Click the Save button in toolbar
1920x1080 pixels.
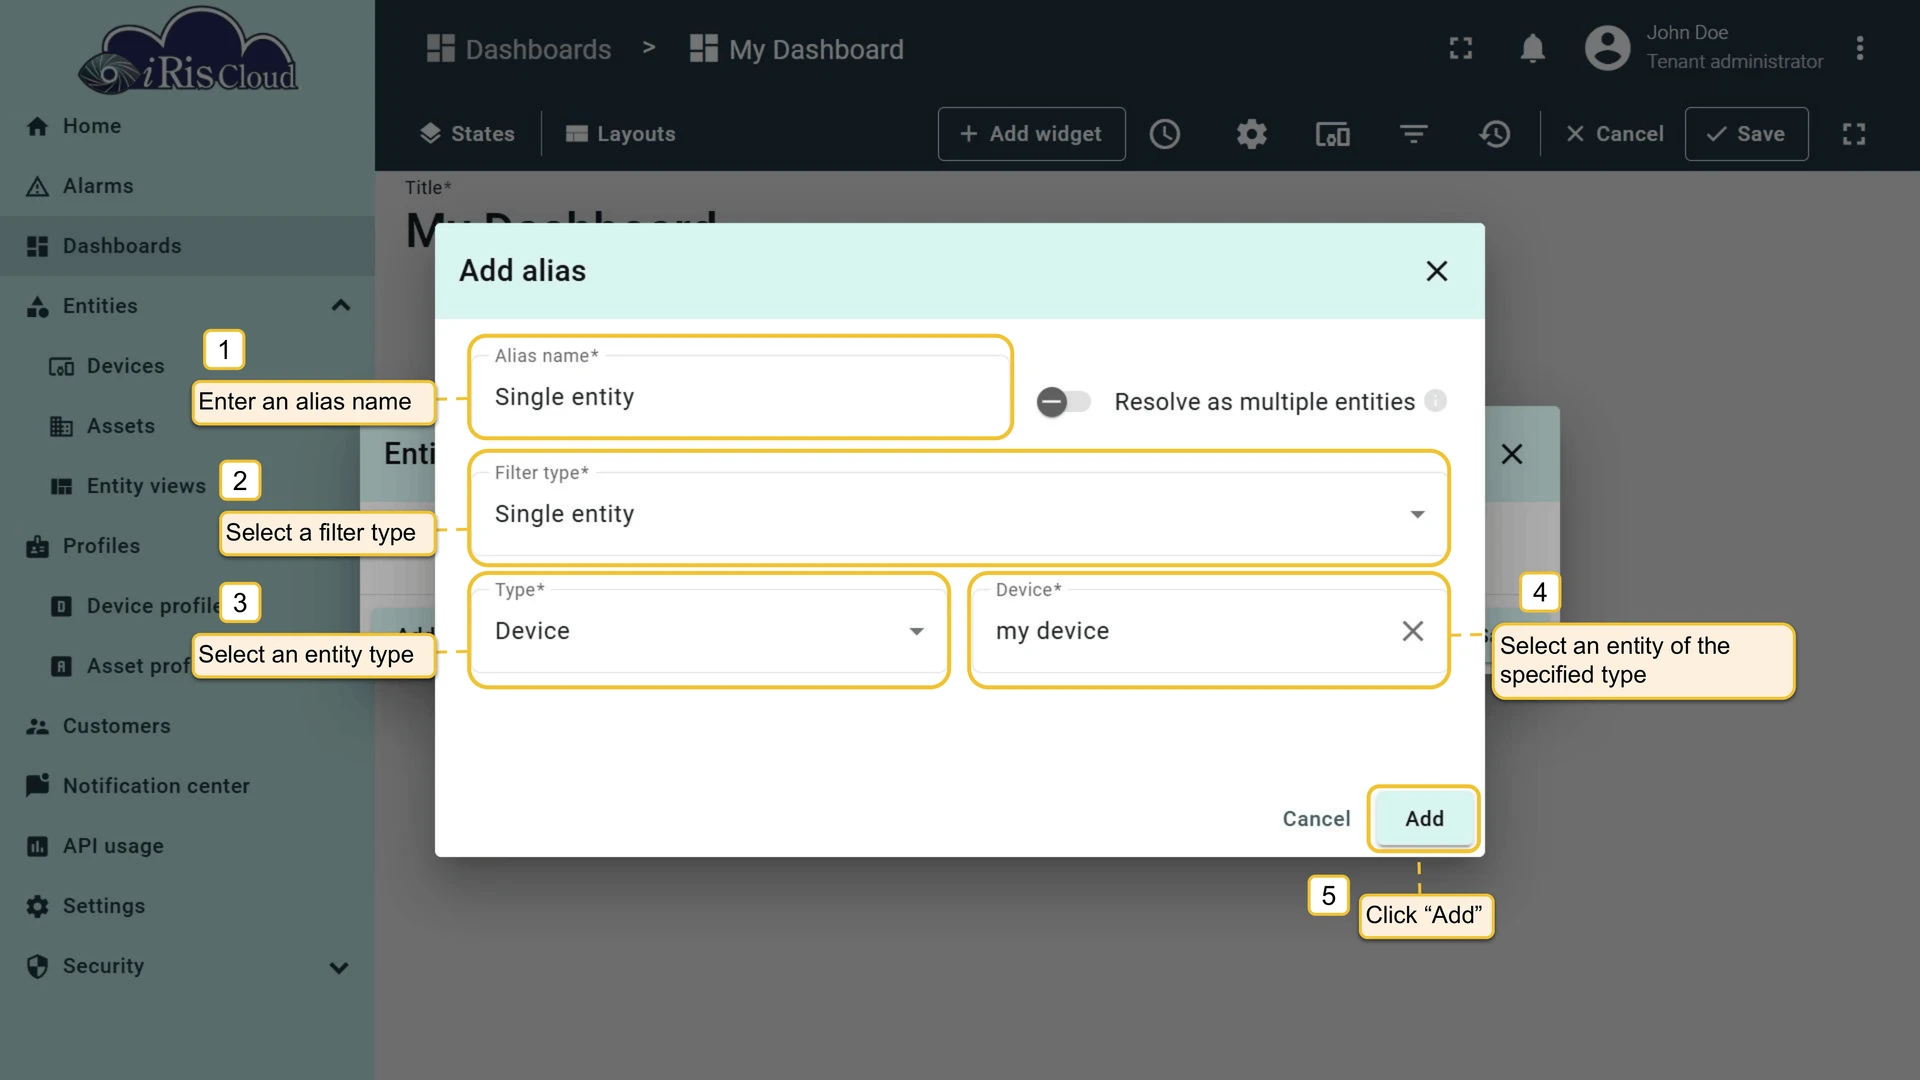point(1746,134)
